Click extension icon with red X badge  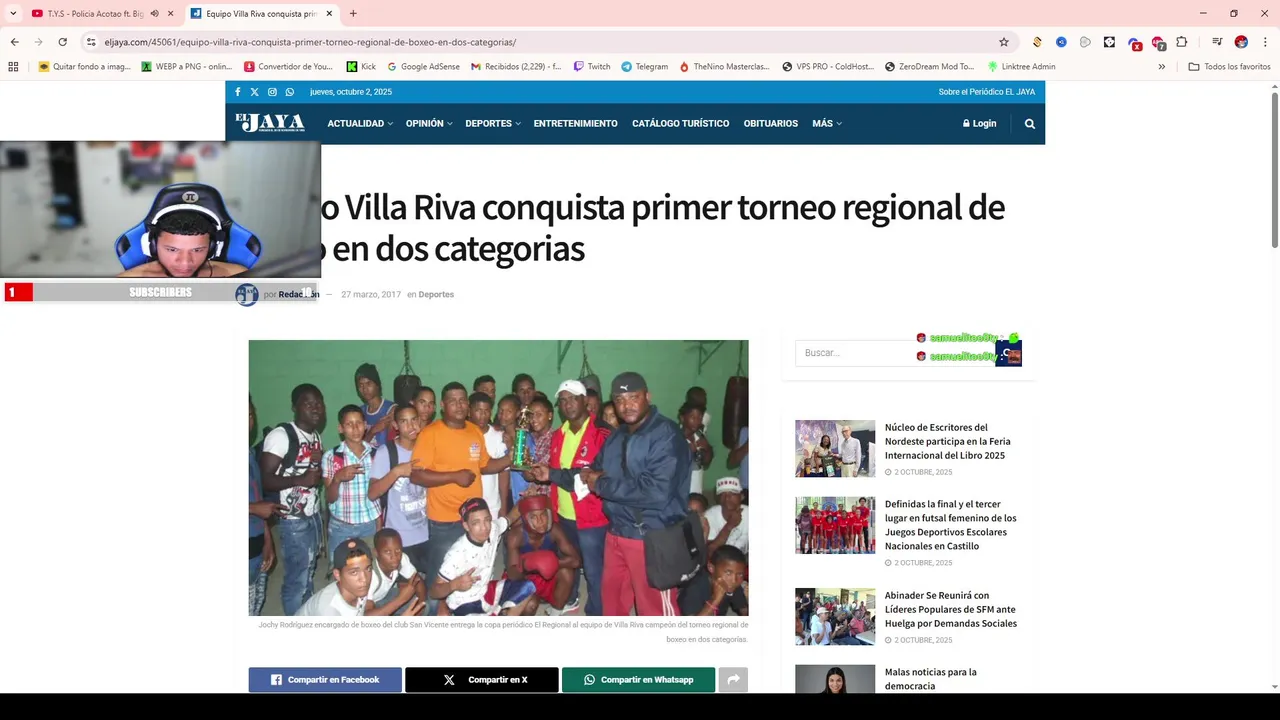pos(1134,43)
